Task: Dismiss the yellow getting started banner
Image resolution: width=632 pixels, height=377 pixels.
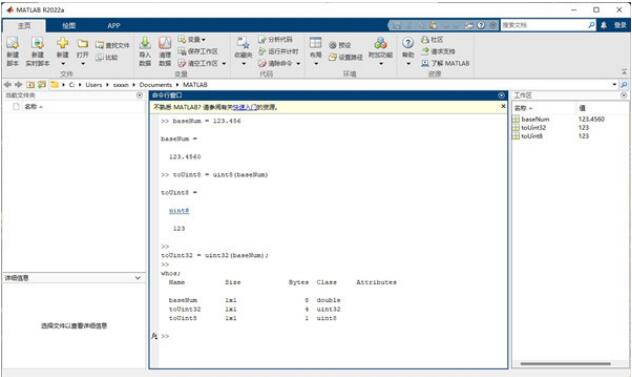Action: pyautogui.click(x=503, y=106)
